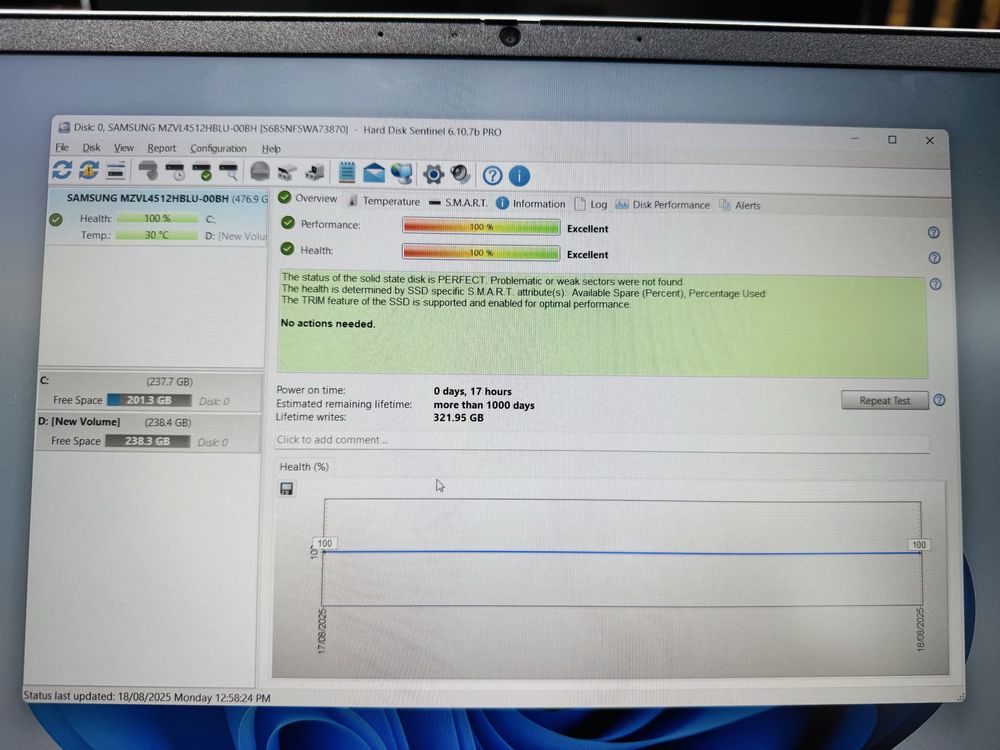Open the View menu

[124, 148]
